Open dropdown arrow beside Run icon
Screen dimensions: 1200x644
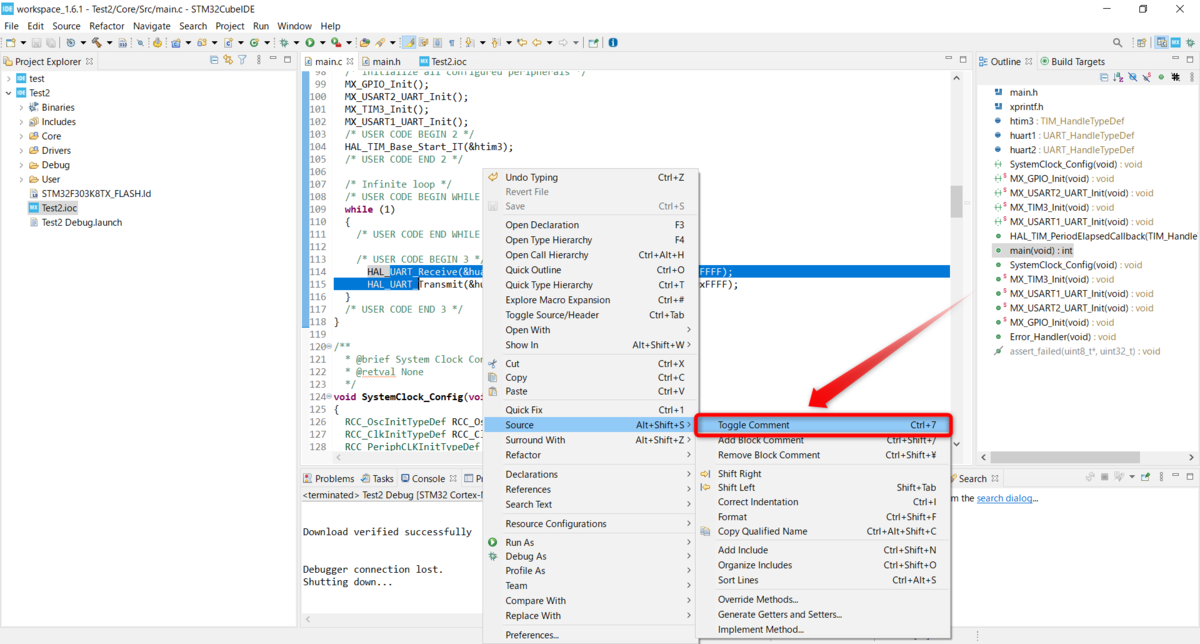pyautogui.click(x=322, y=43)
